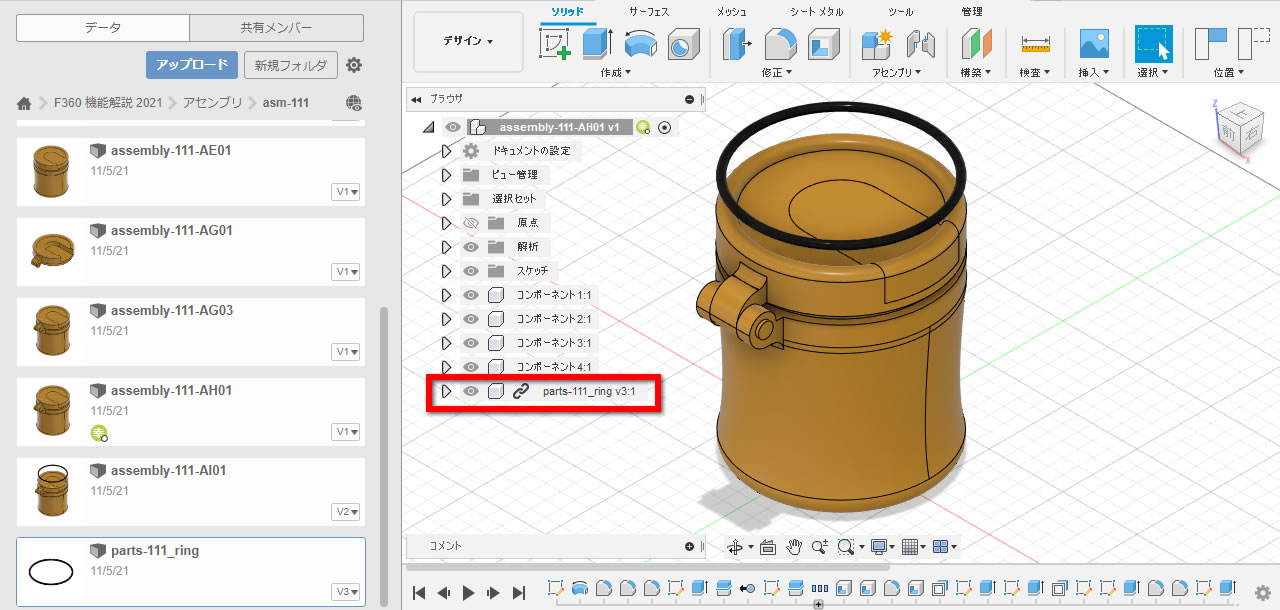Select the Measure tool
Viewport: 1280px width, 610px height.
click(1035, 44)
